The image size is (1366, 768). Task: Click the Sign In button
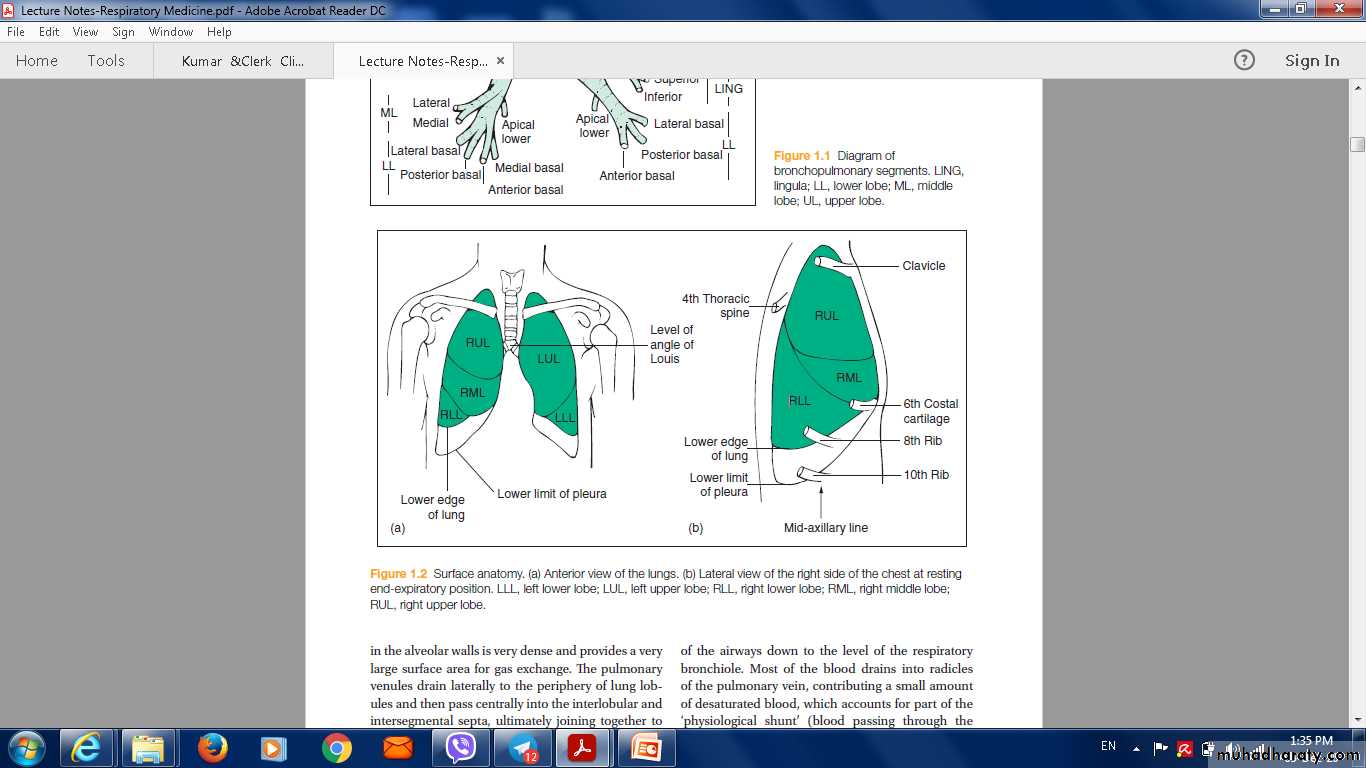[x=1312, y=61]
